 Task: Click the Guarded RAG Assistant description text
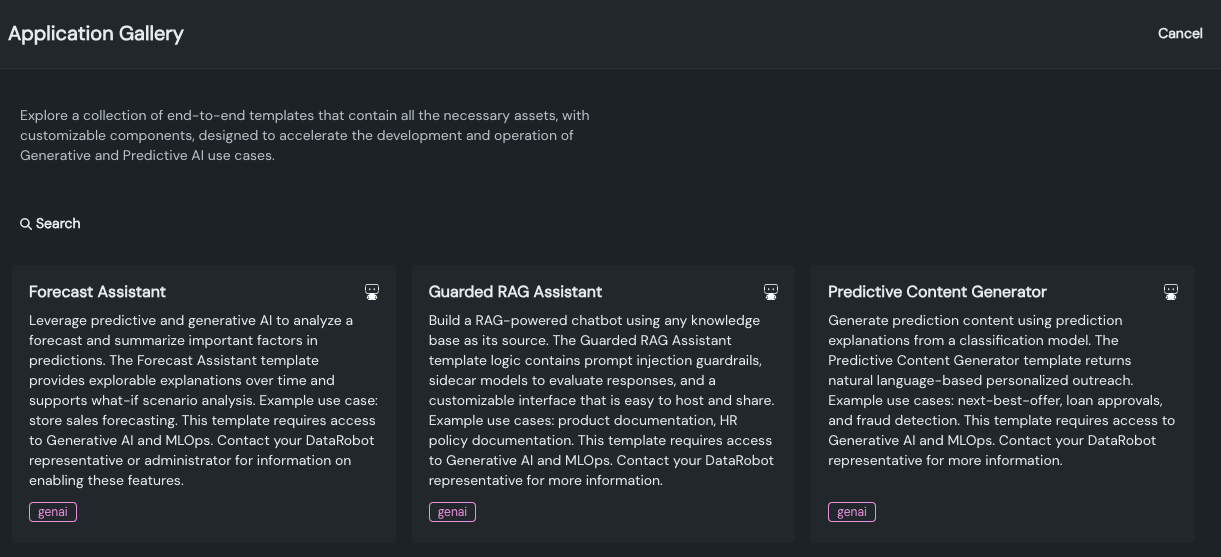pyautogui.click(x=601, y=400)
